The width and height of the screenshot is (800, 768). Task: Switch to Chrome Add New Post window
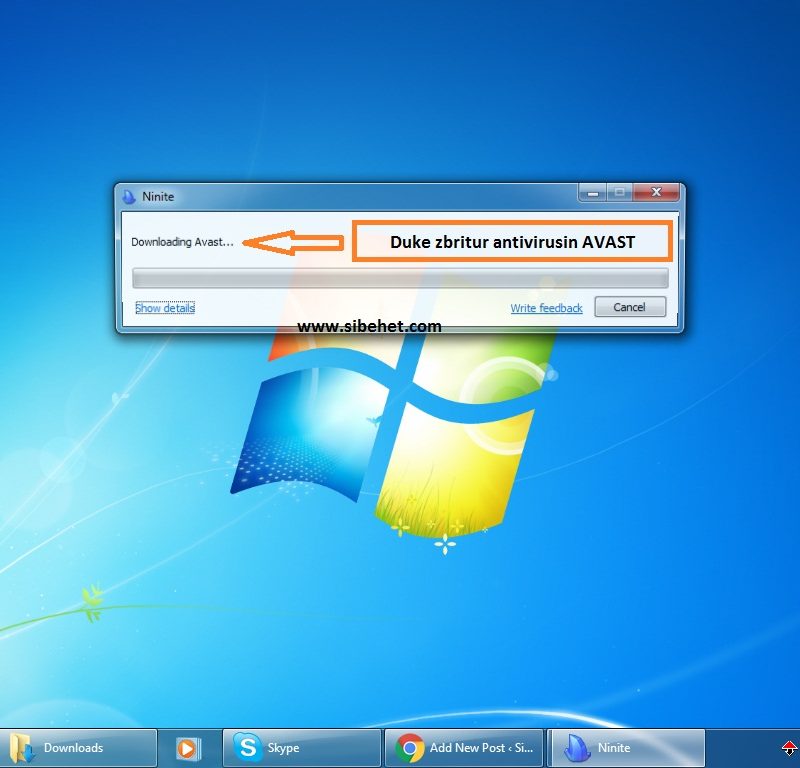464,748
